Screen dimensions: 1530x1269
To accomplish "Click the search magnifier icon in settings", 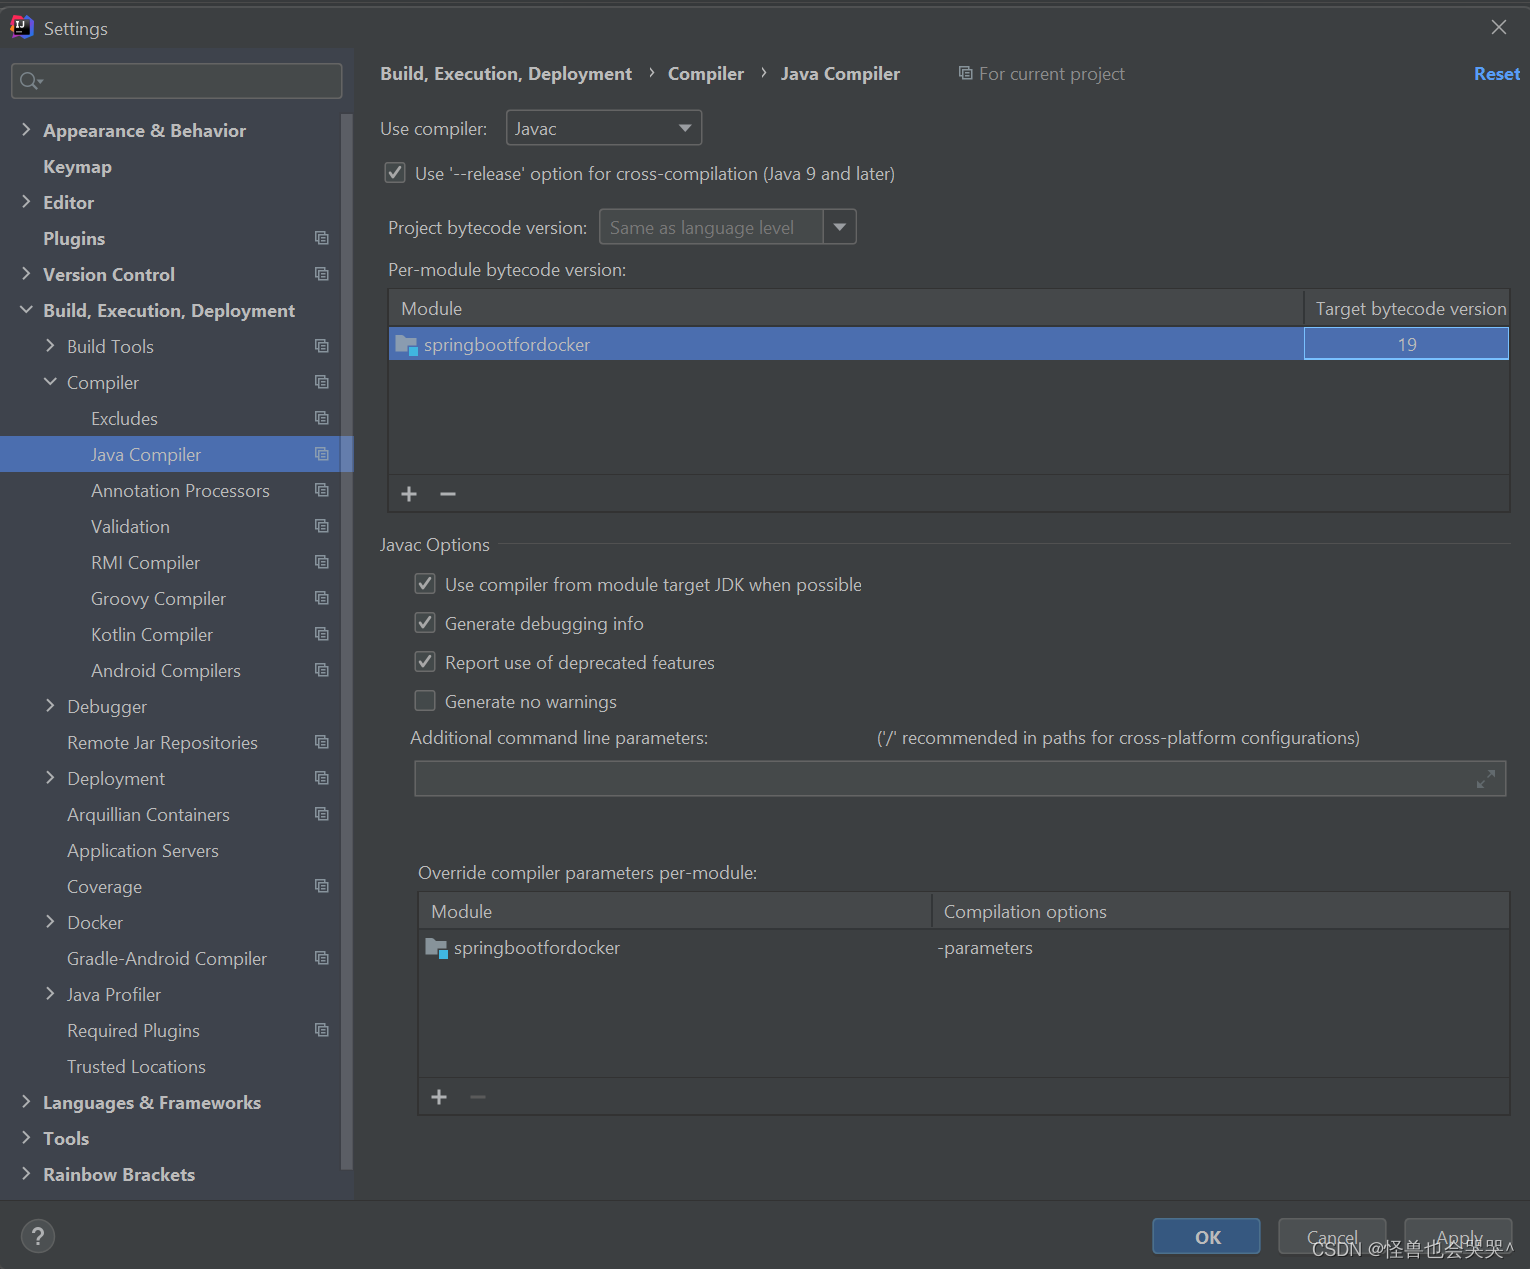I will coord(29,81).
